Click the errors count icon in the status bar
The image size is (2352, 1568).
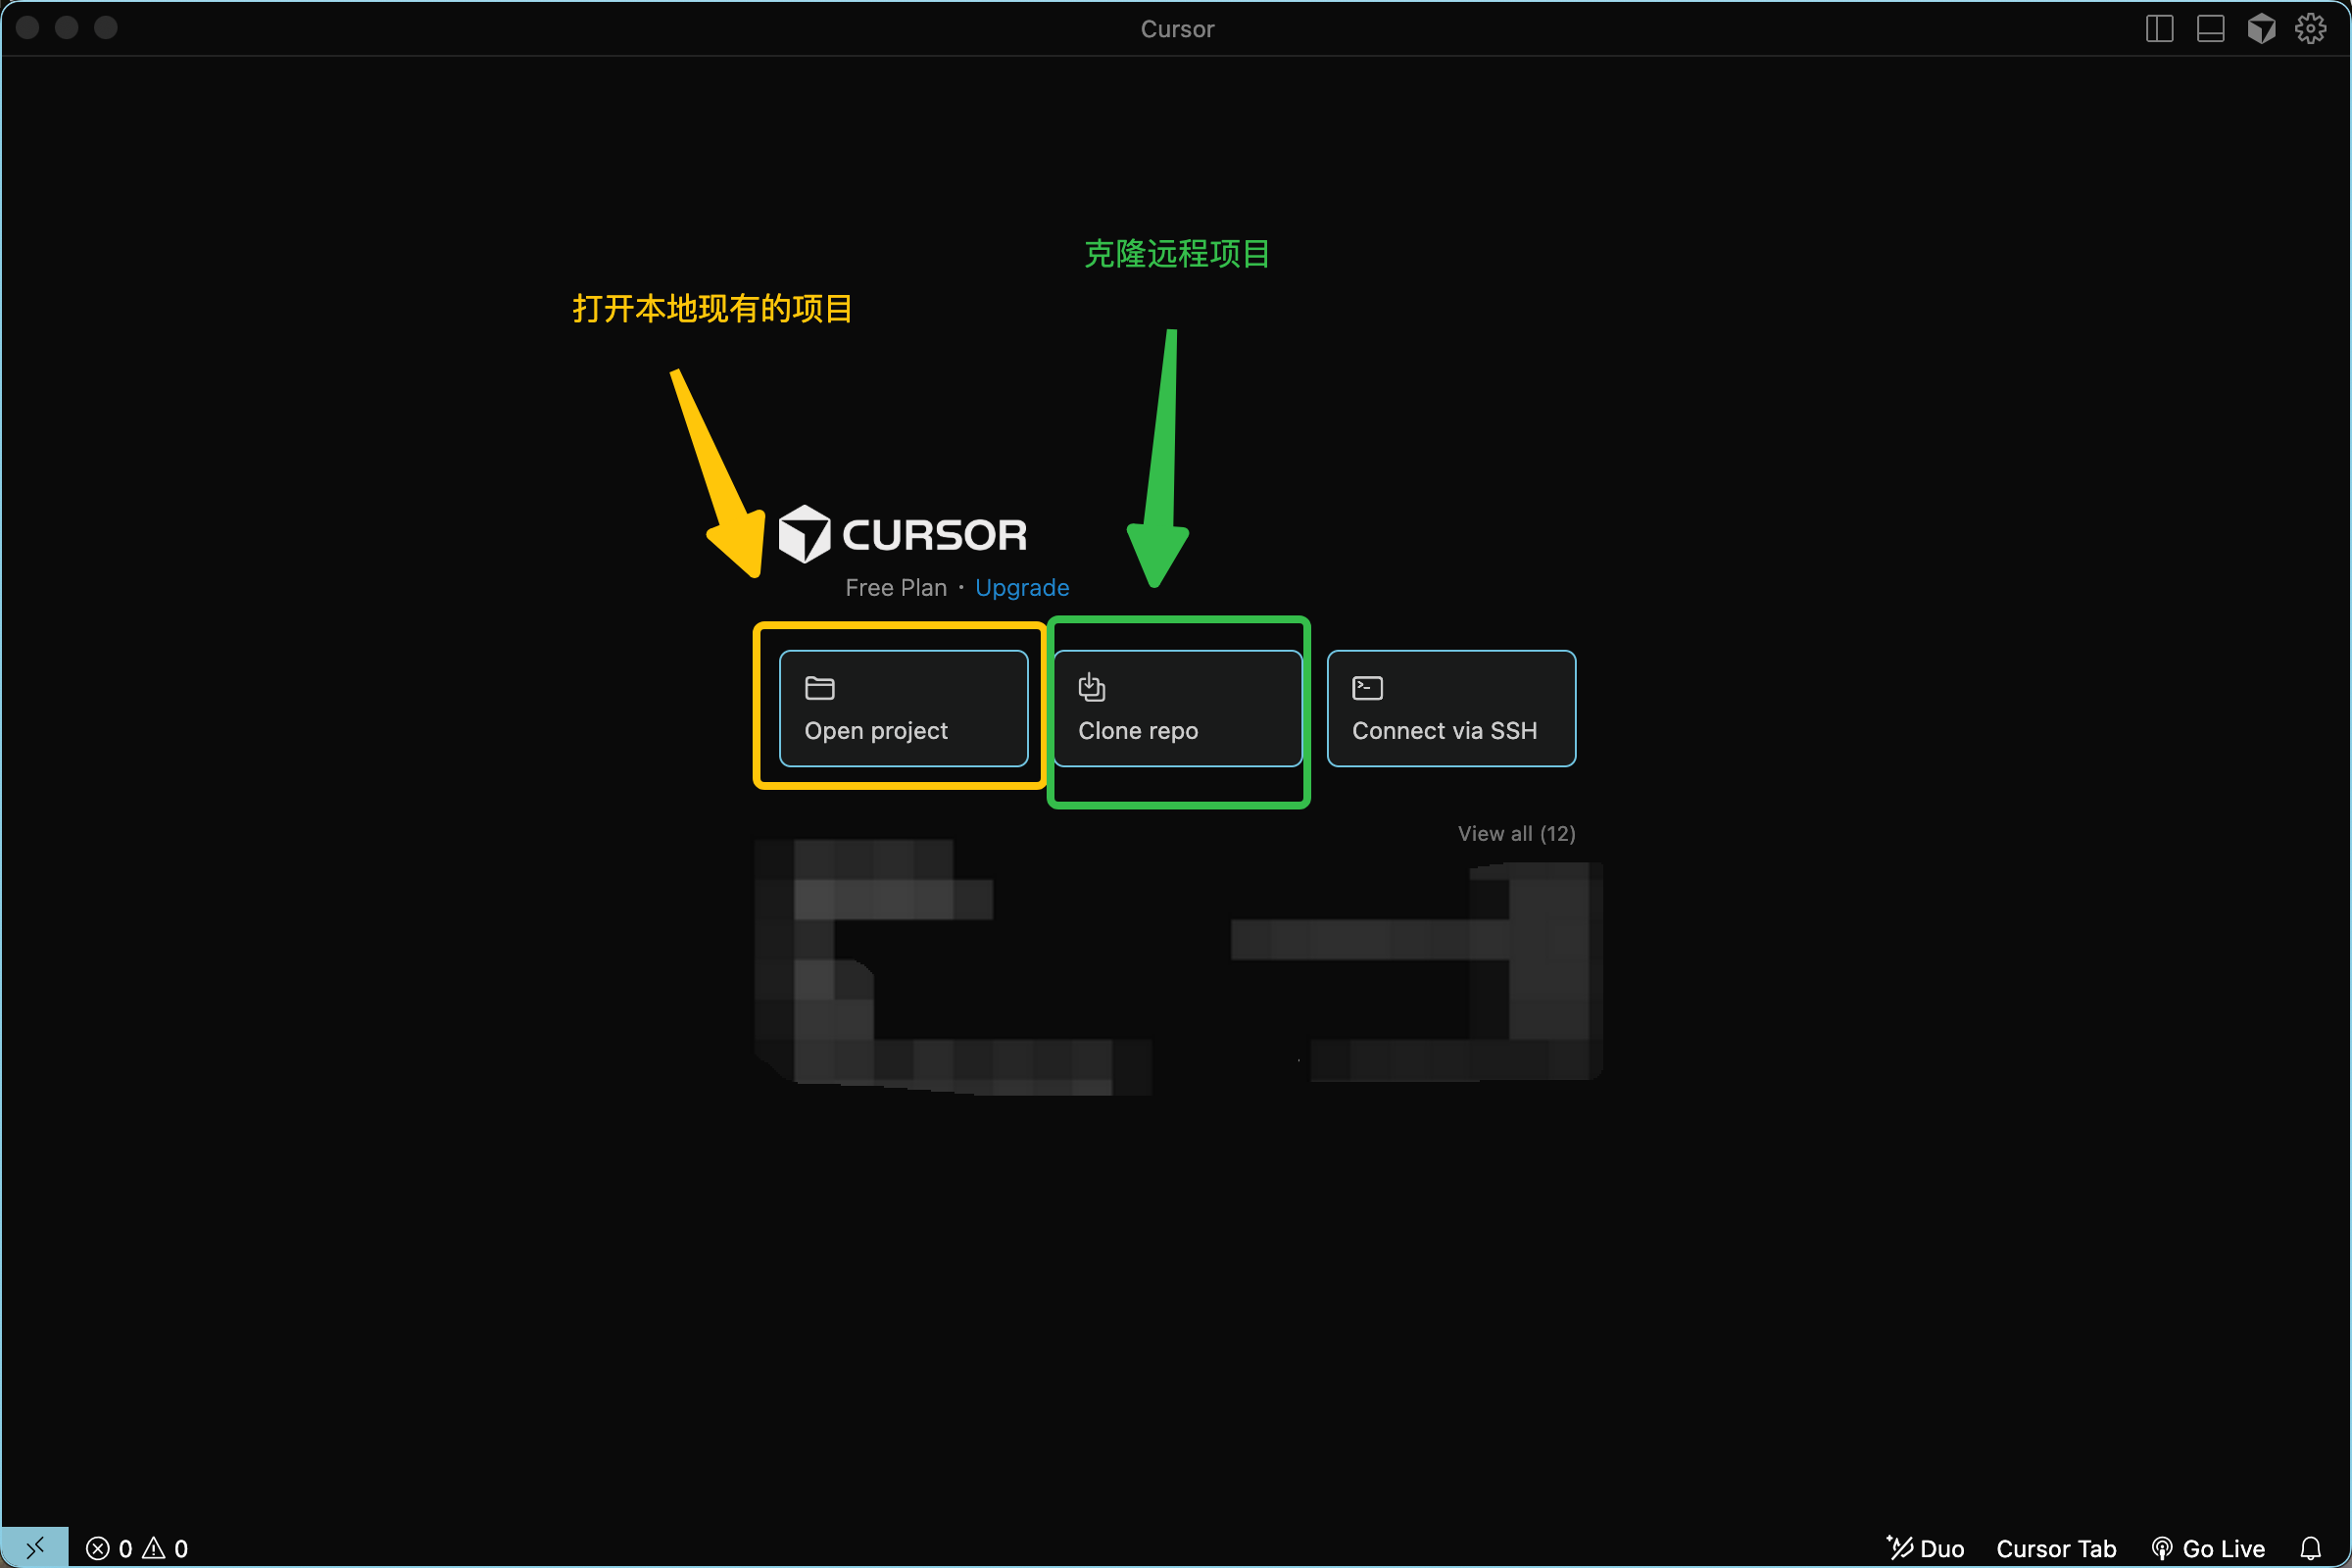click(98, 1549)
